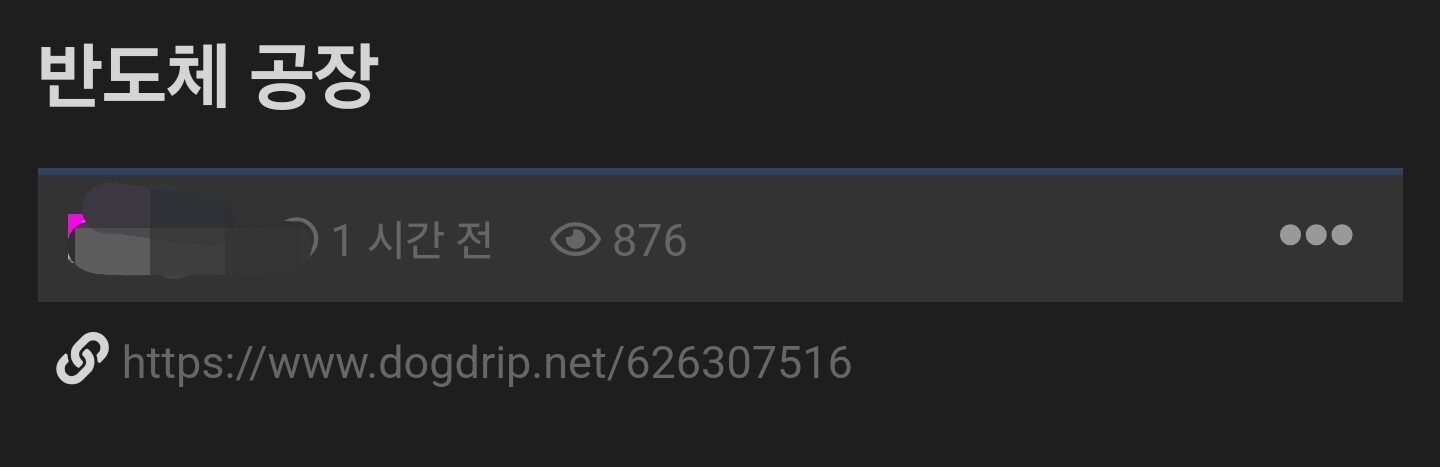This screenshot has width=1440, height=467.
Task: Click the blue divider line above info bar
Action: (720, 171)
